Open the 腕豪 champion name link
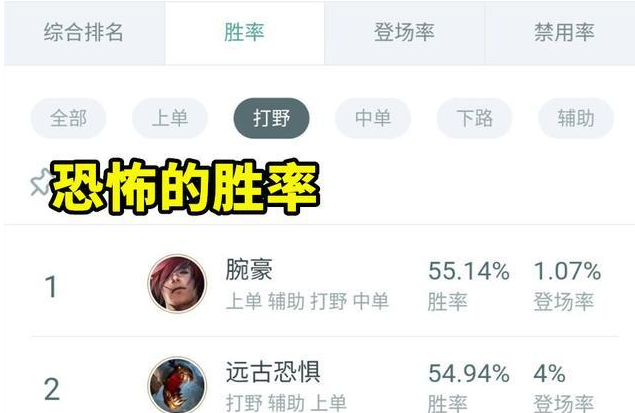Viewport: 635px width, 413px height. 249,269
